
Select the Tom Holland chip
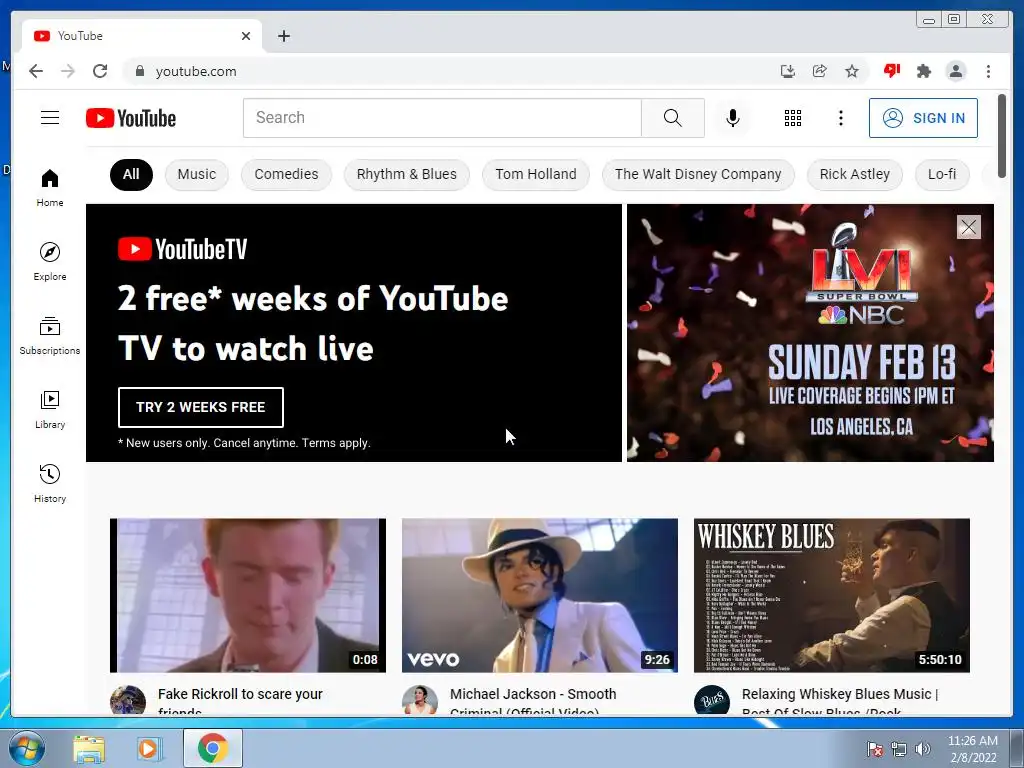(536, 174)
